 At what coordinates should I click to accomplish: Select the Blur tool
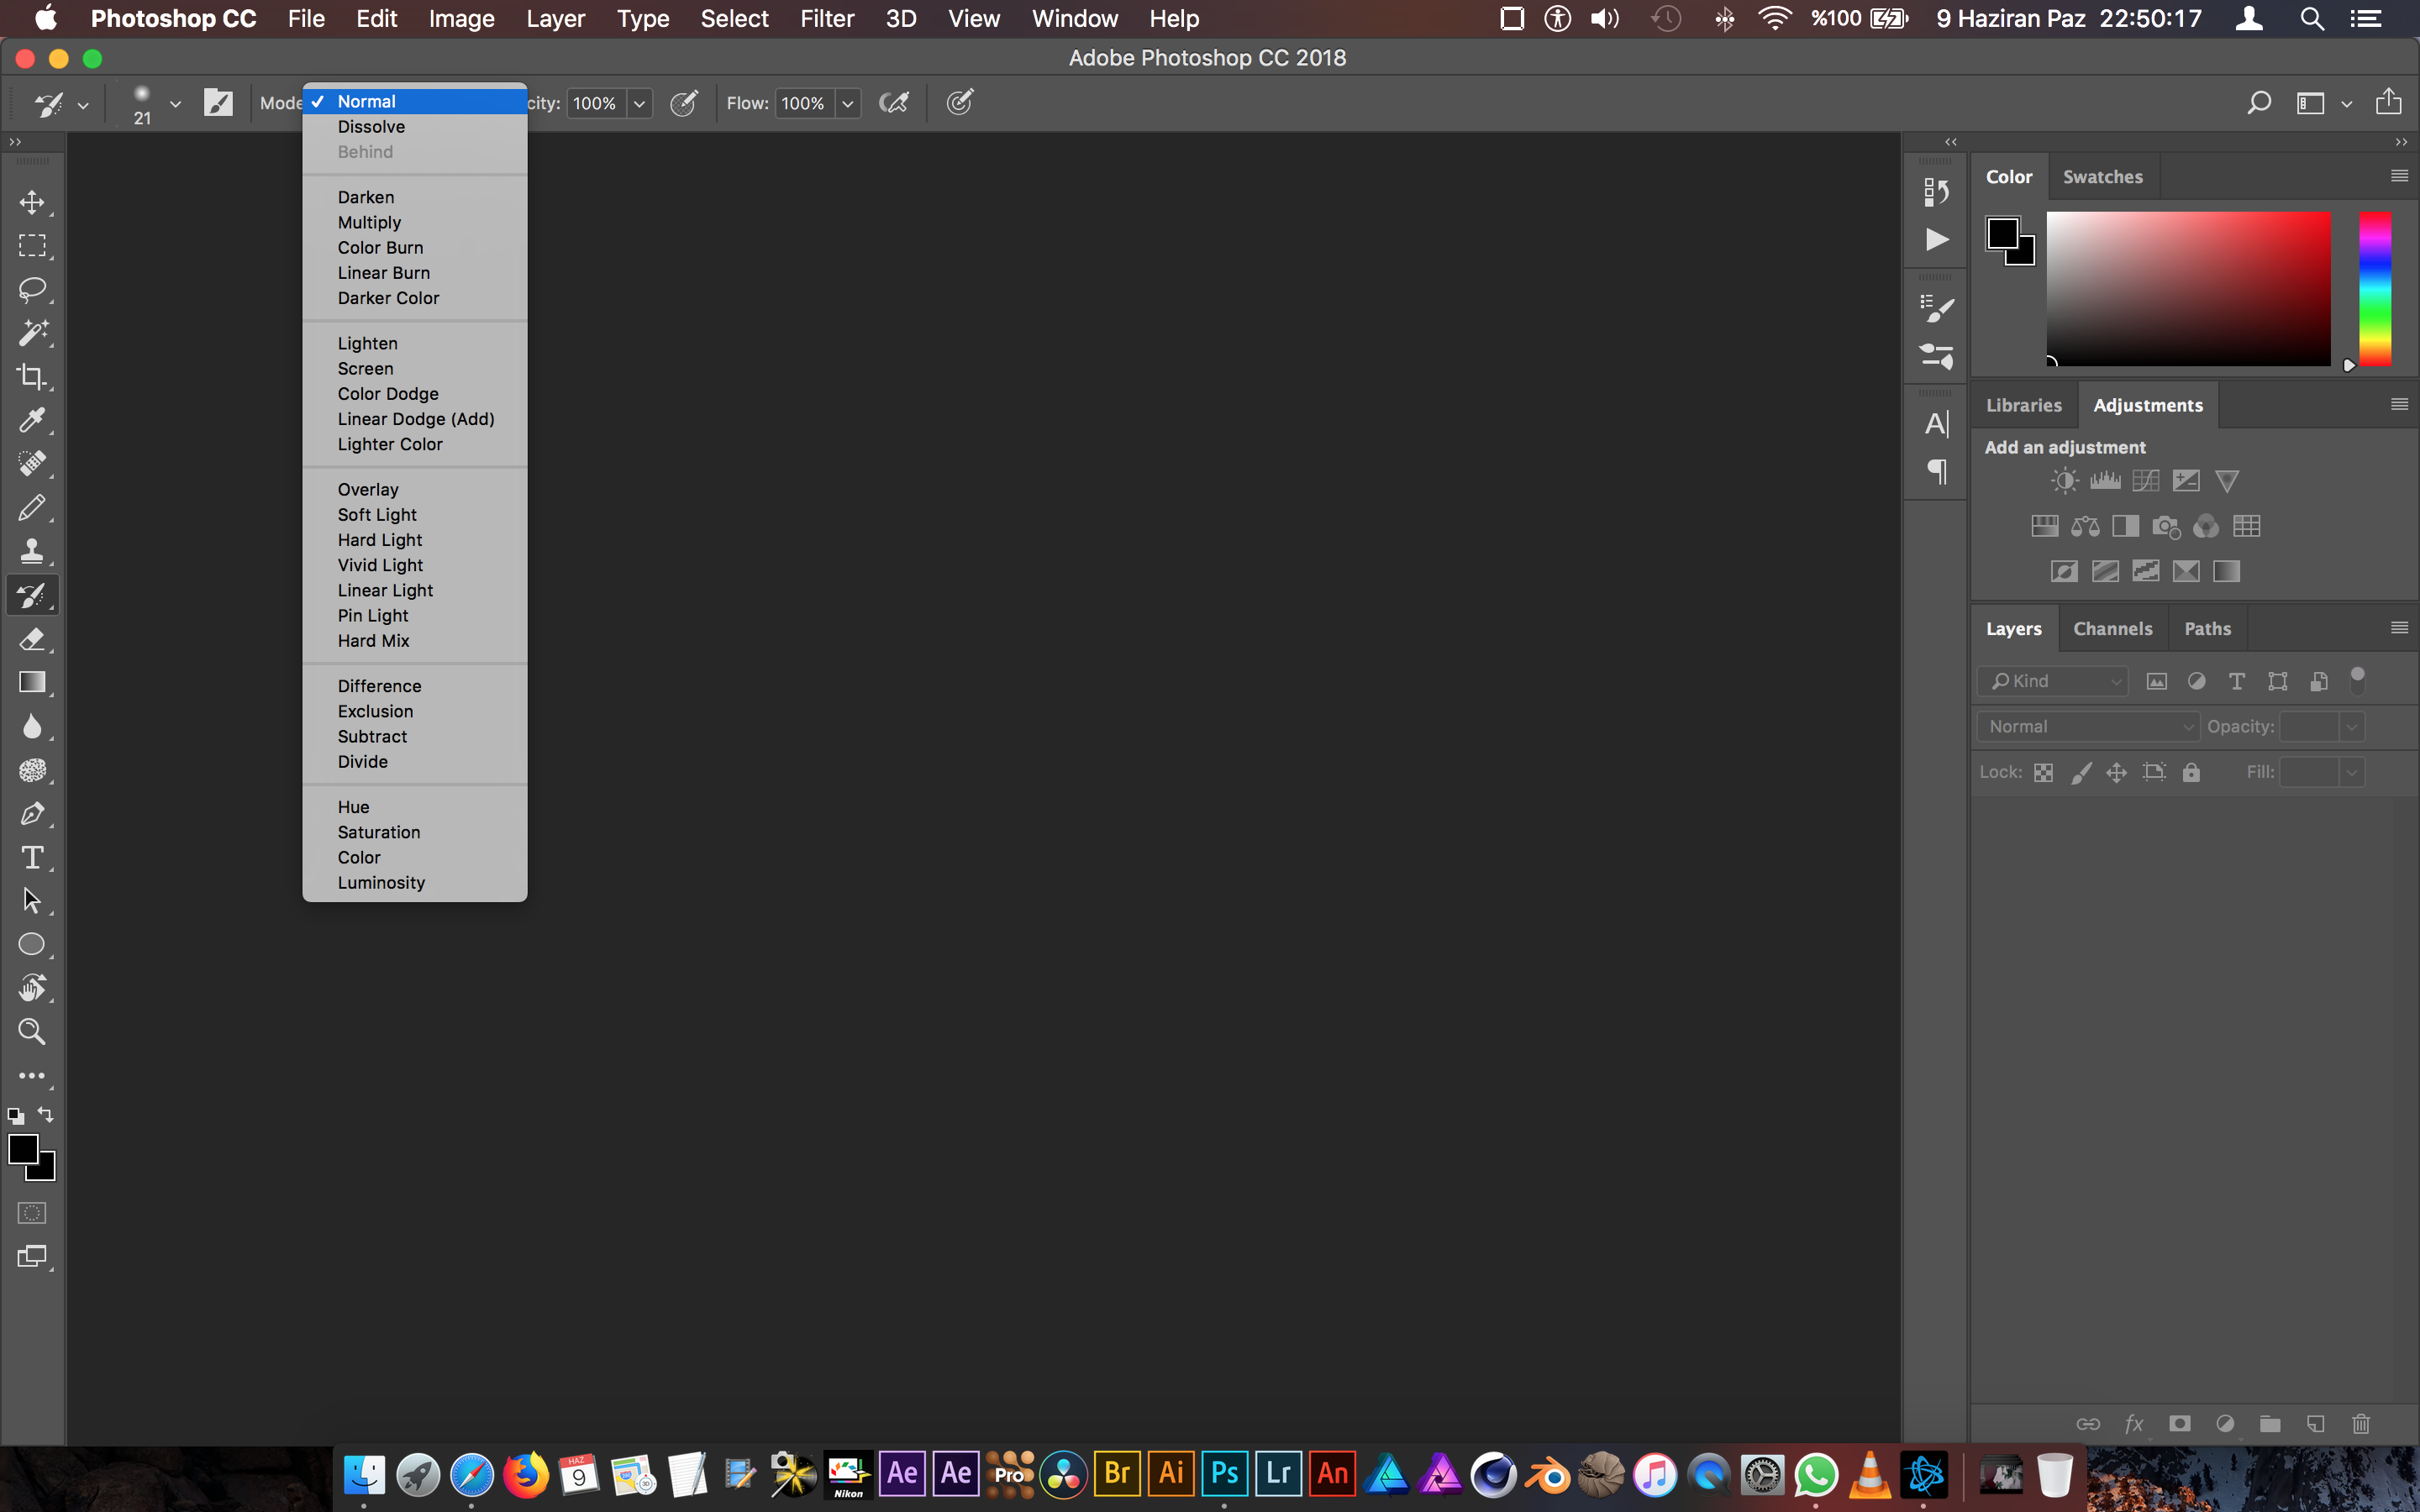click(32, 726)
